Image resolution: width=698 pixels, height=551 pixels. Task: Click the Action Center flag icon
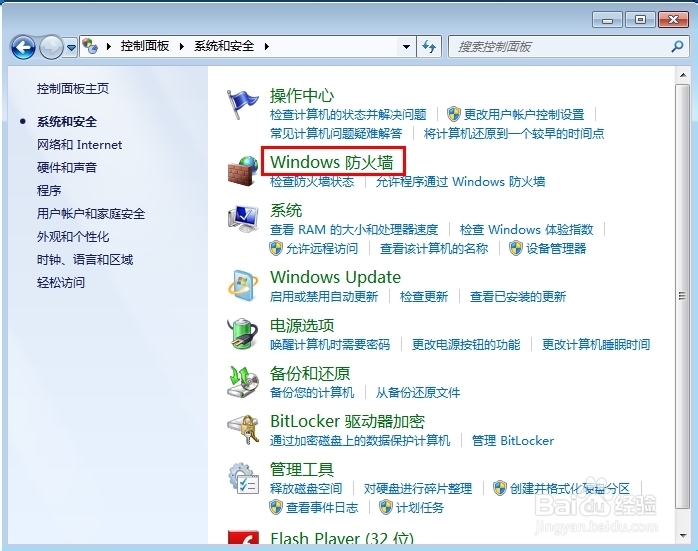(x=242, y=105)
